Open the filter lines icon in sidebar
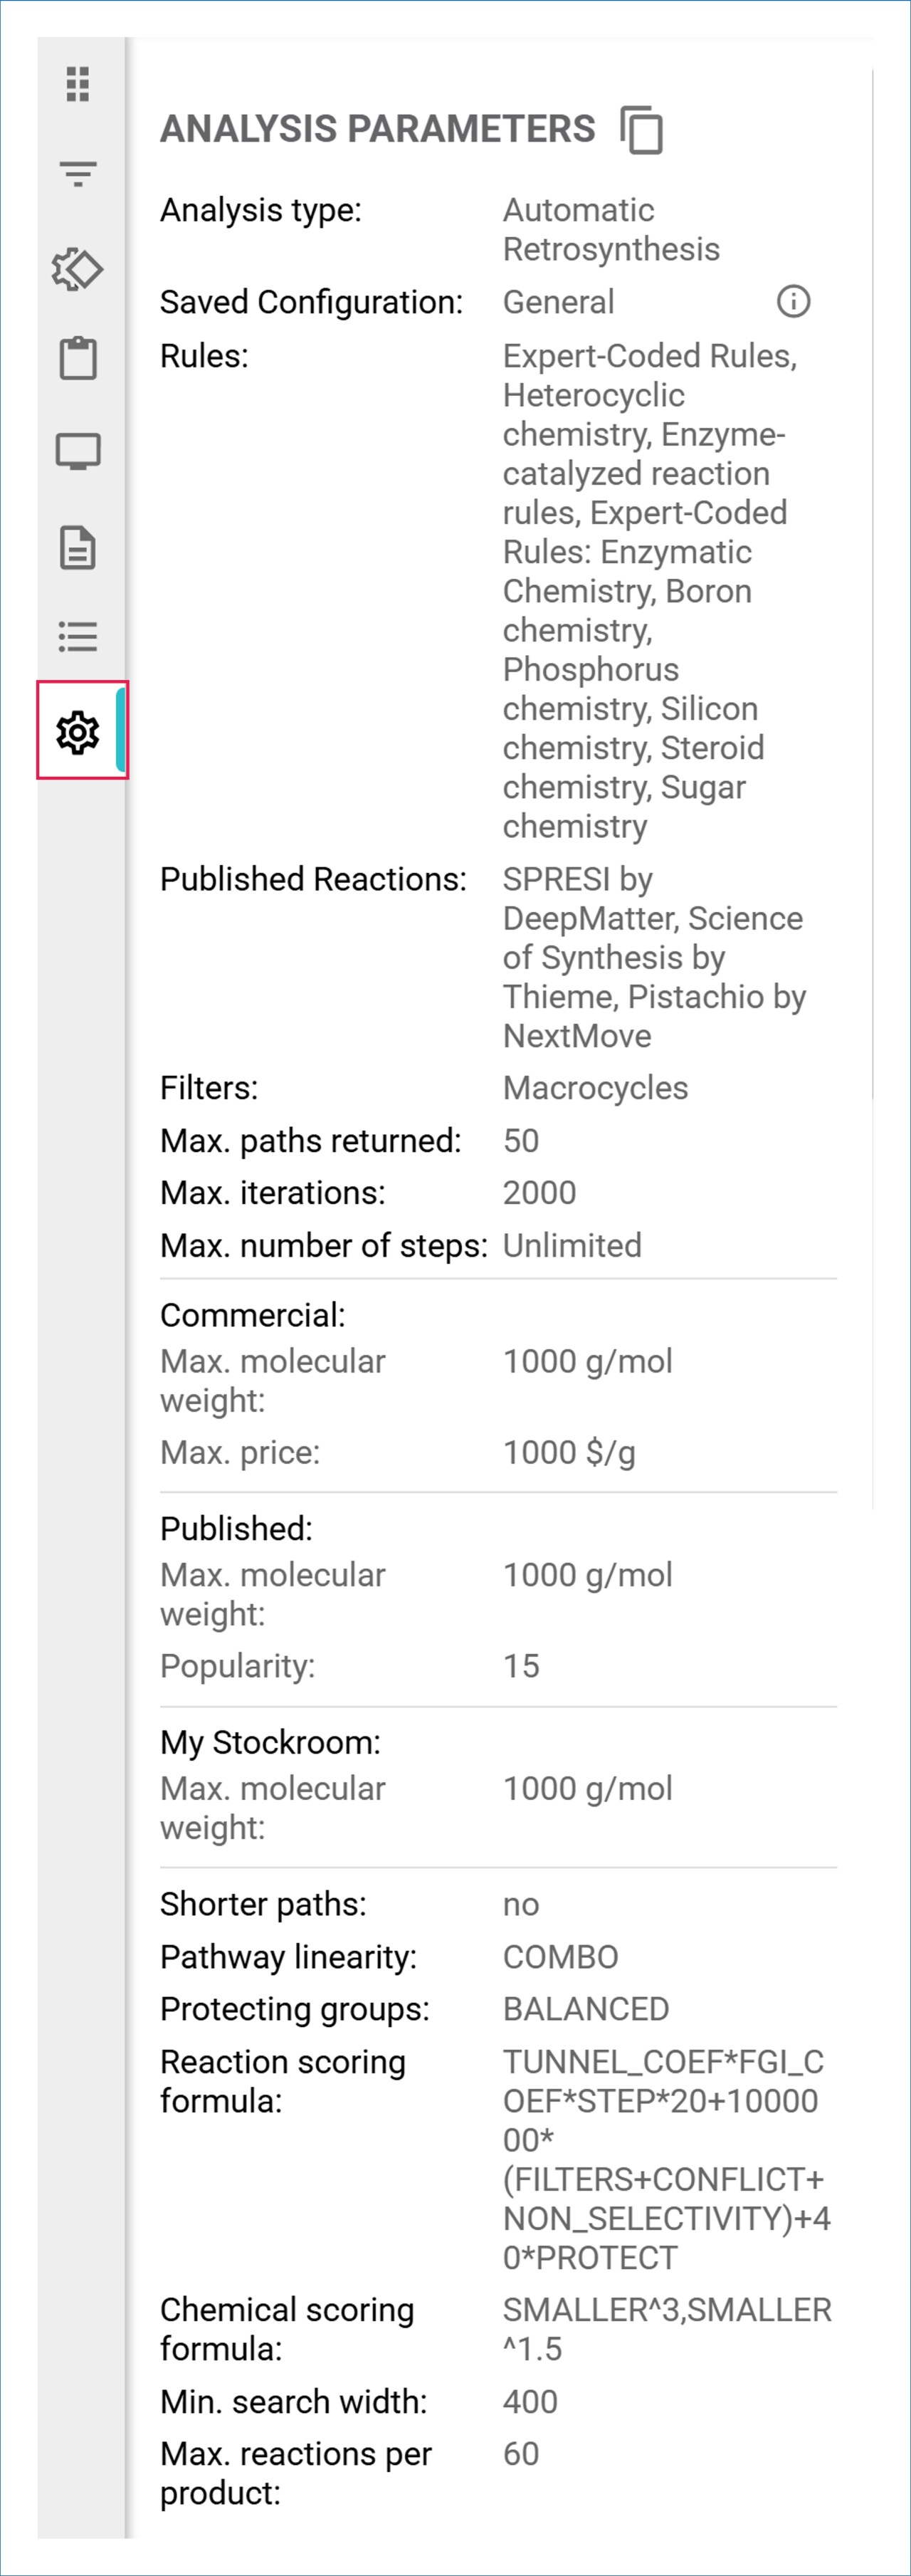 (x=78, y=174)
